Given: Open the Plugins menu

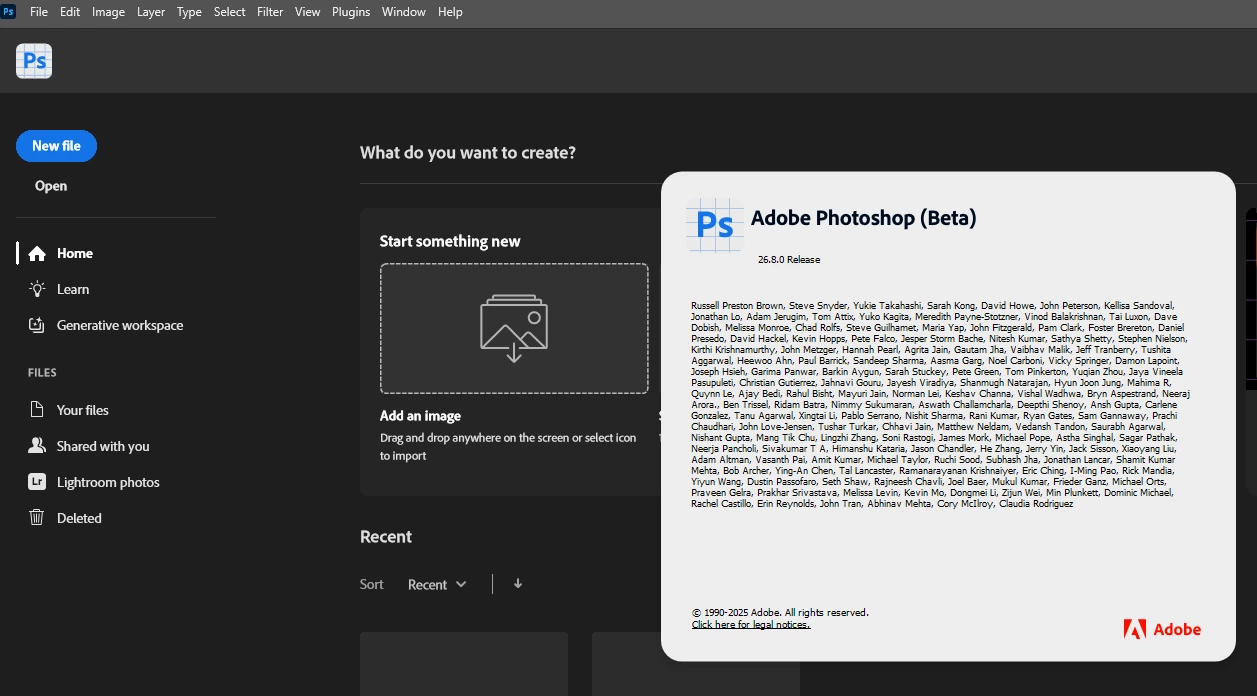Looking at the screenshot, I should point(350,12).
